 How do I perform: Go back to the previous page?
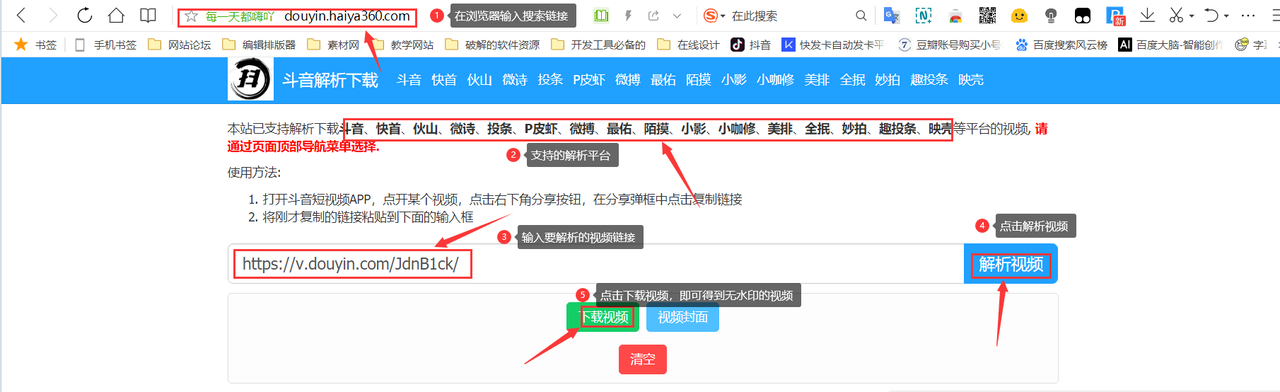(x=22, y=16)
